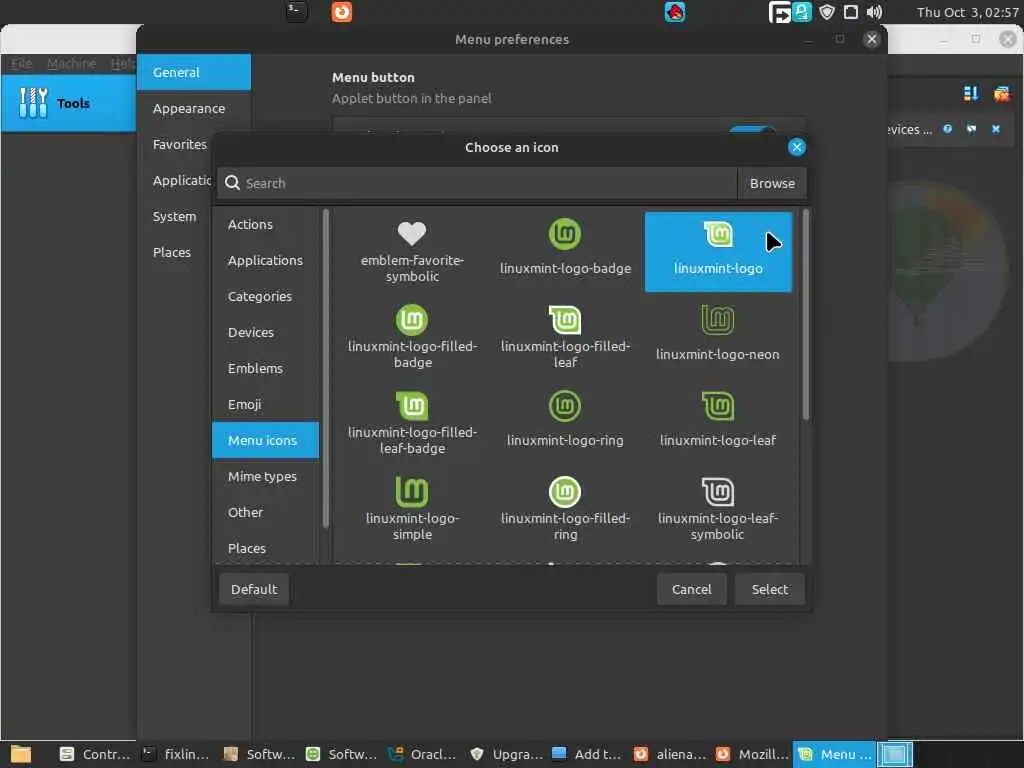The image size is (1024, 768).
Task: Switch to the Mozill... taskbar window
Action: (x=751, y=754)
